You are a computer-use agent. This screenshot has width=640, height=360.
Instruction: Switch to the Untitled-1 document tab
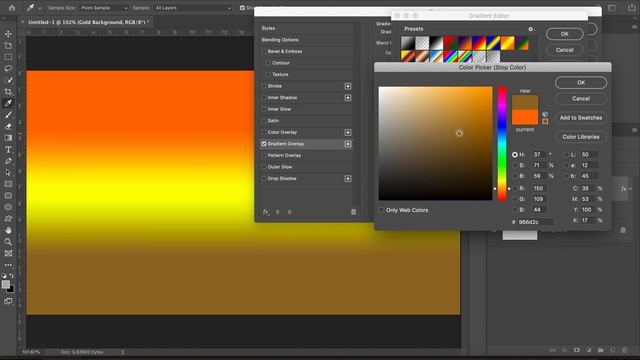[x=87, y=22]
